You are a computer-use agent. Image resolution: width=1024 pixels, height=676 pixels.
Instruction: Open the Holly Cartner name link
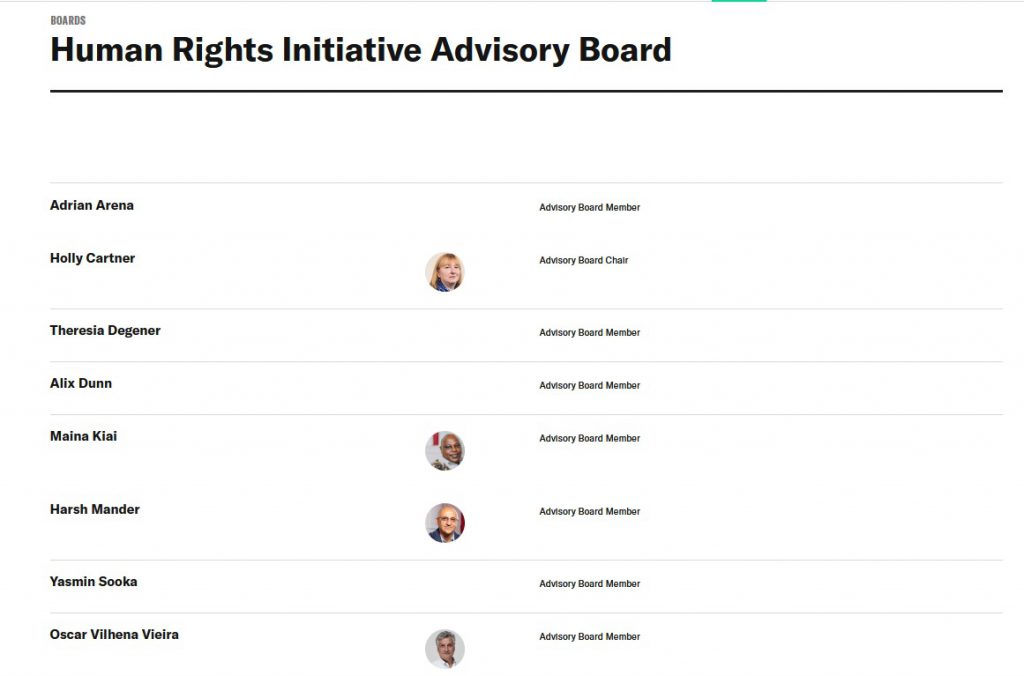(x=93, y=258)
